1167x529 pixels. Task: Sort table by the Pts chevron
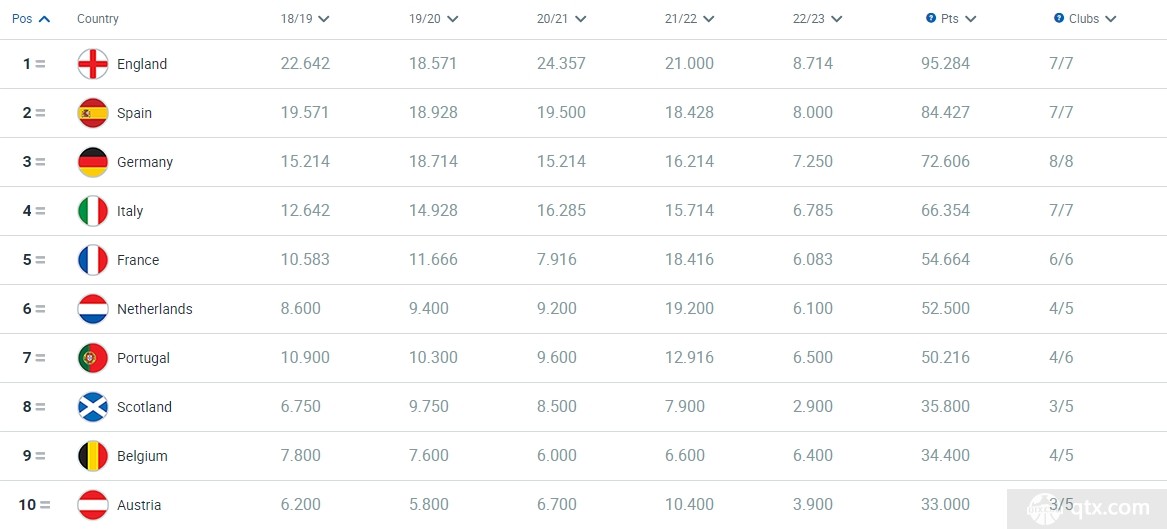coord(970,19)
